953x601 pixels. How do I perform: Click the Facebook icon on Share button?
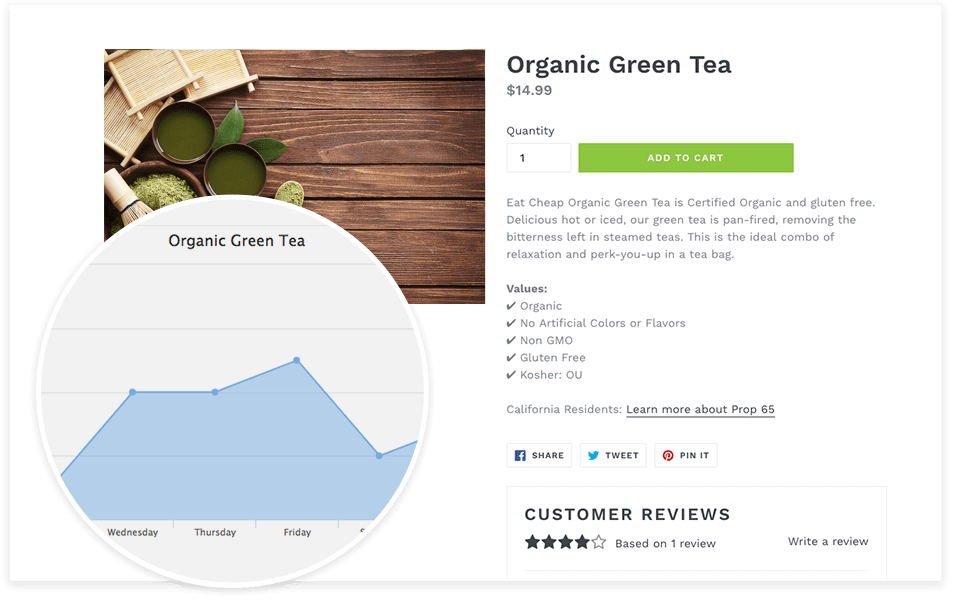[x=520, y=456]
